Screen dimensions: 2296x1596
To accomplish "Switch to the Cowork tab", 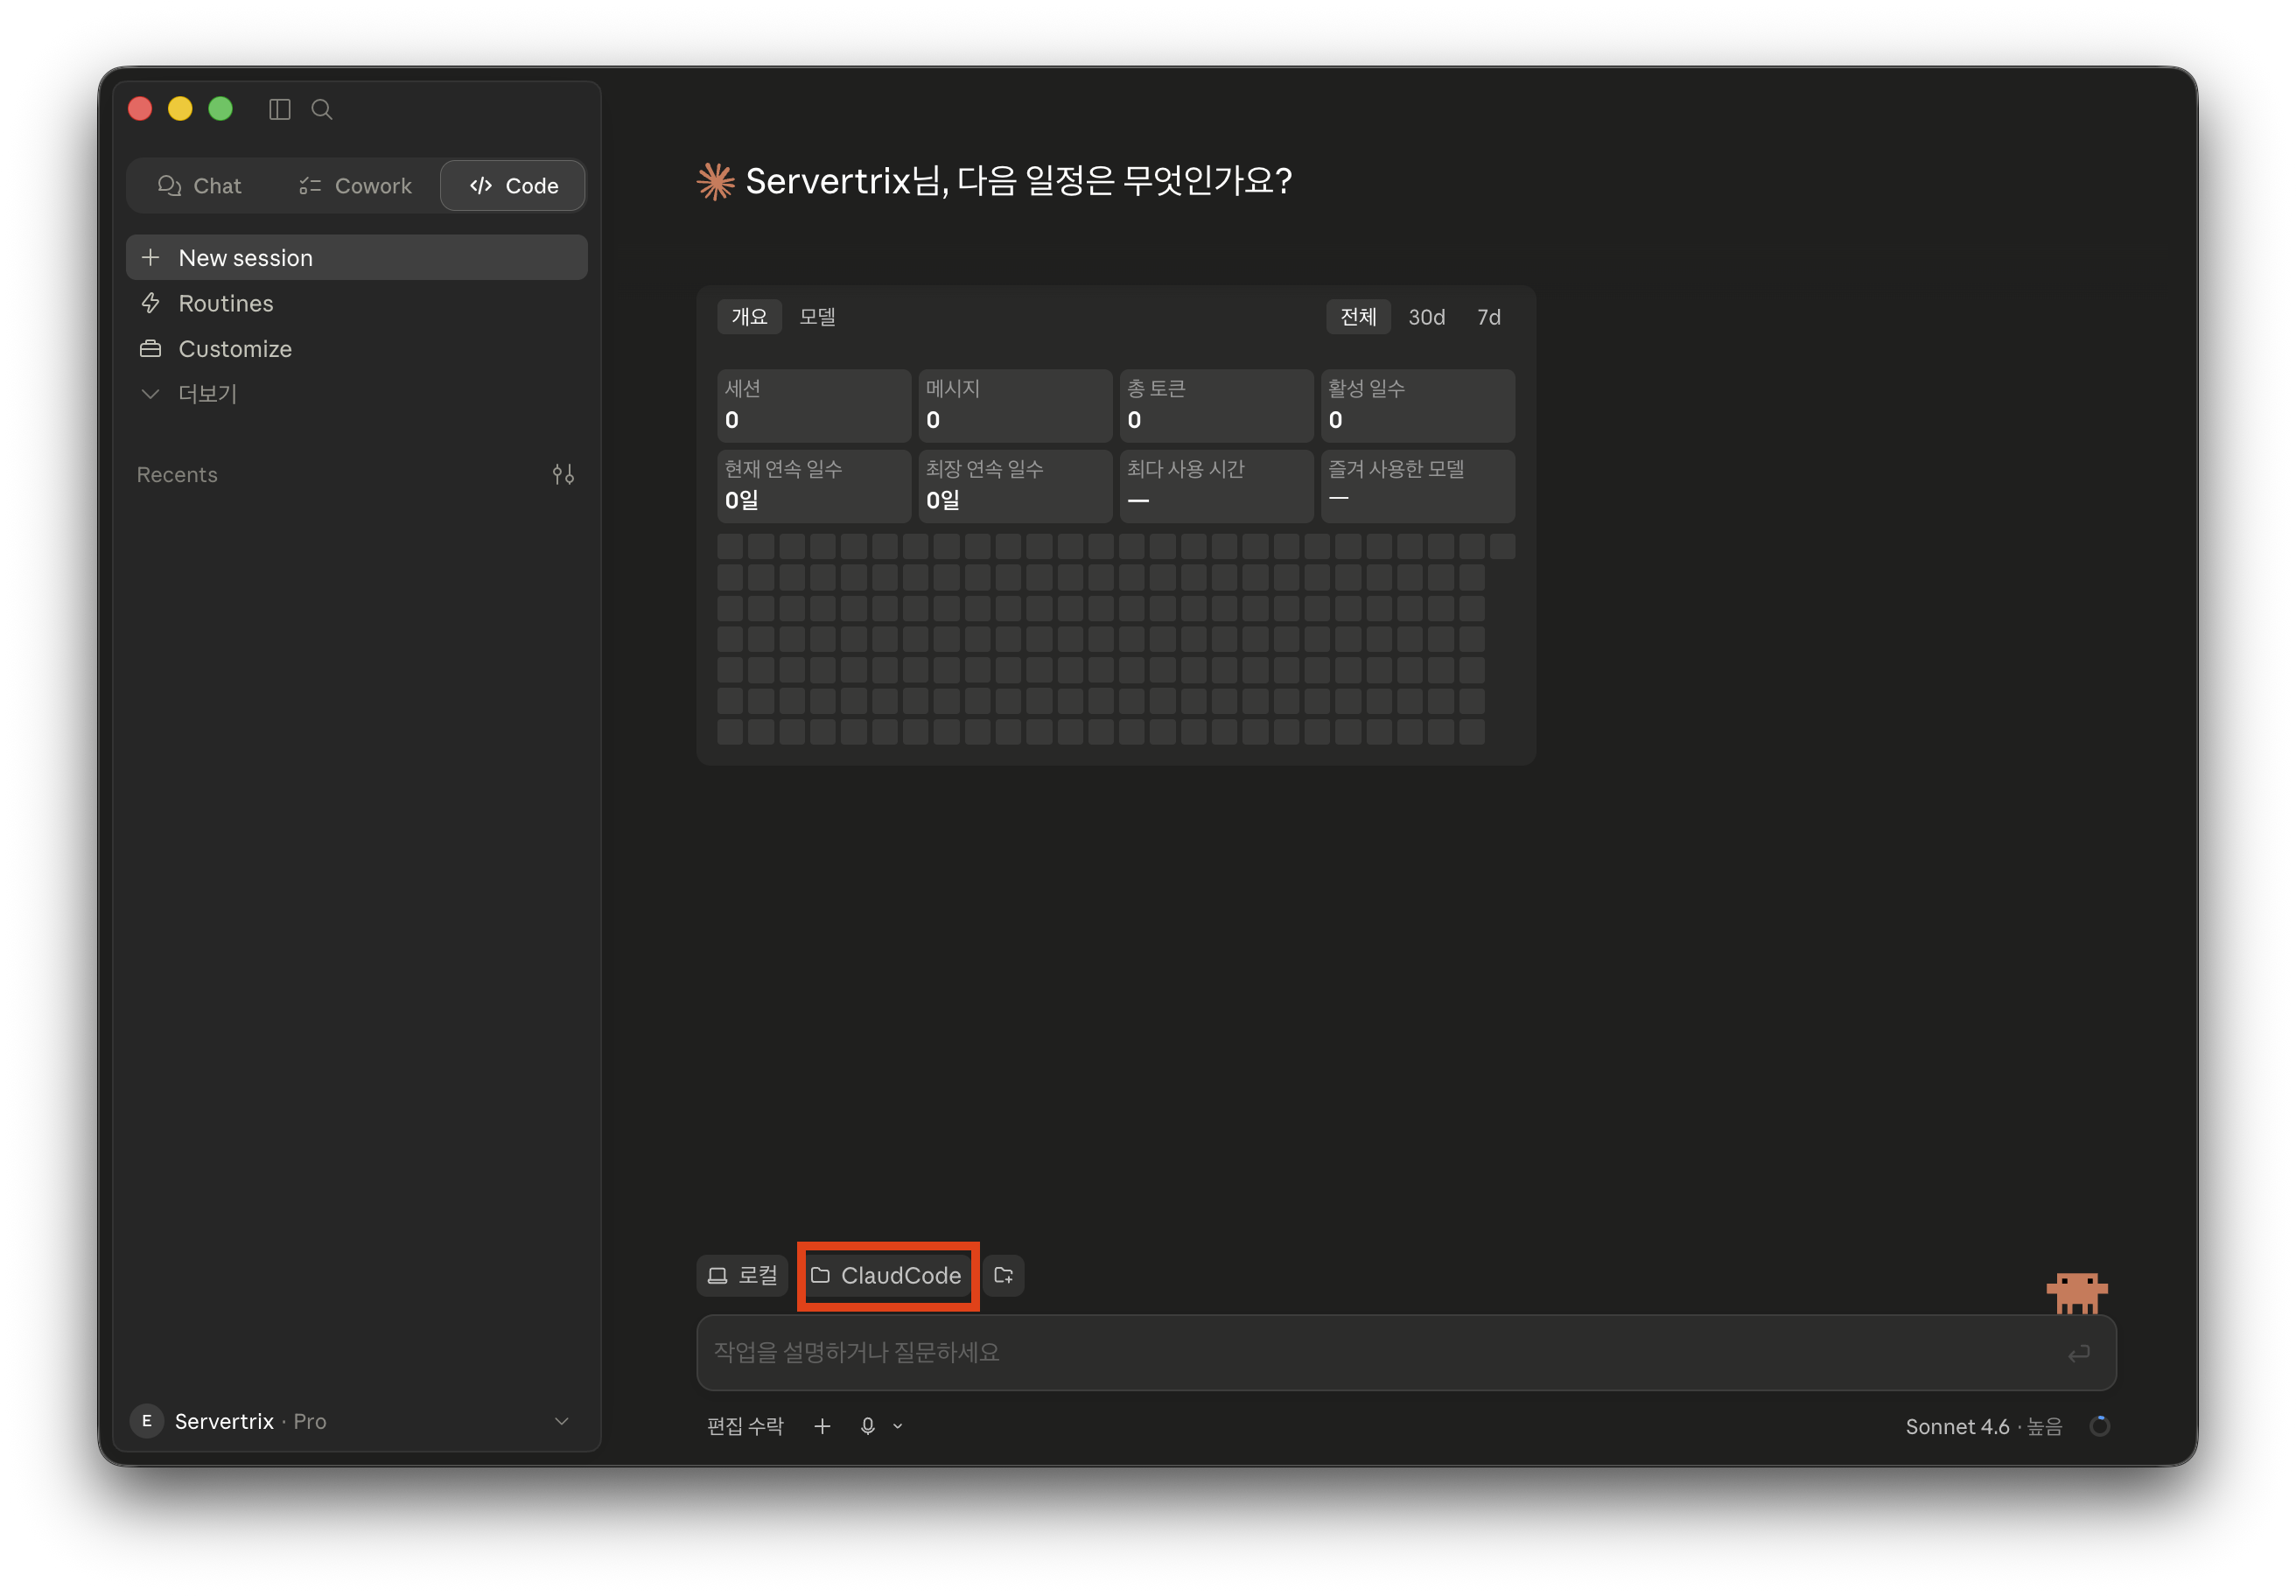I will click(356, 185).
